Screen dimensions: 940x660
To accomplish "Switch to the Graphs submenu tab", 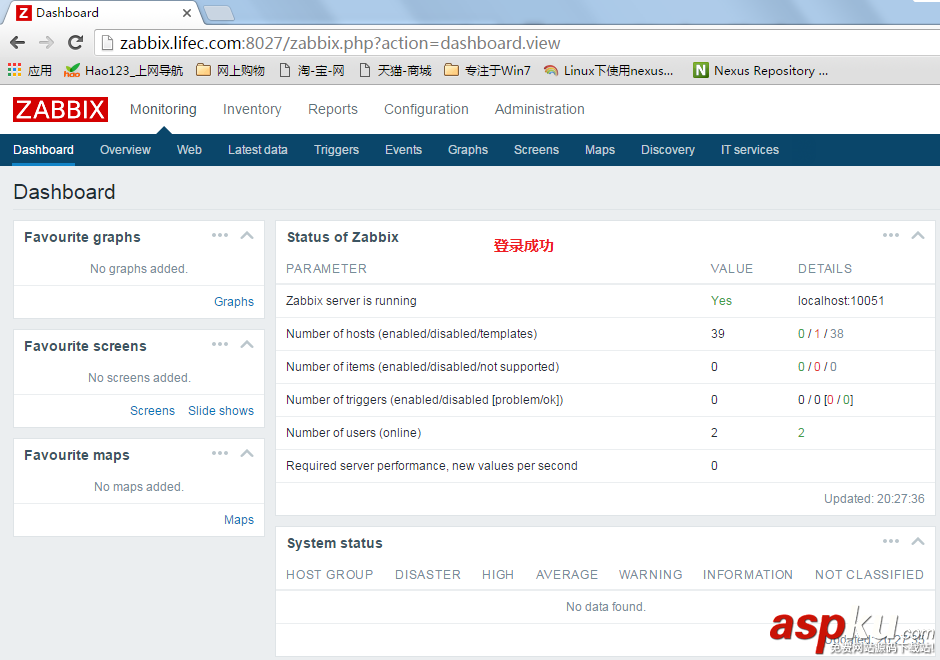I will (468, 150).
